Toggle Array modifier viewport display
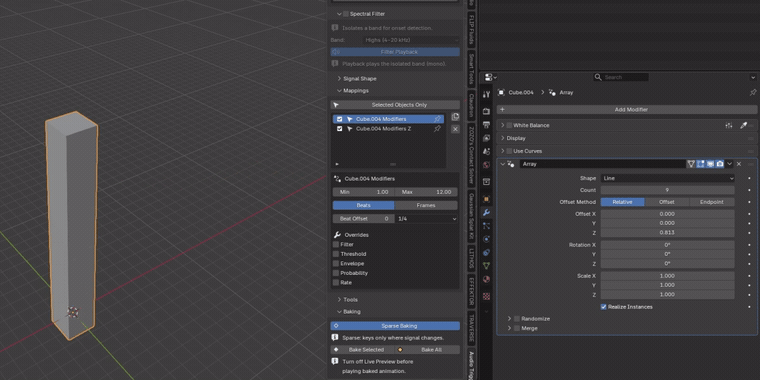The image size is (760, 380). 710,164
